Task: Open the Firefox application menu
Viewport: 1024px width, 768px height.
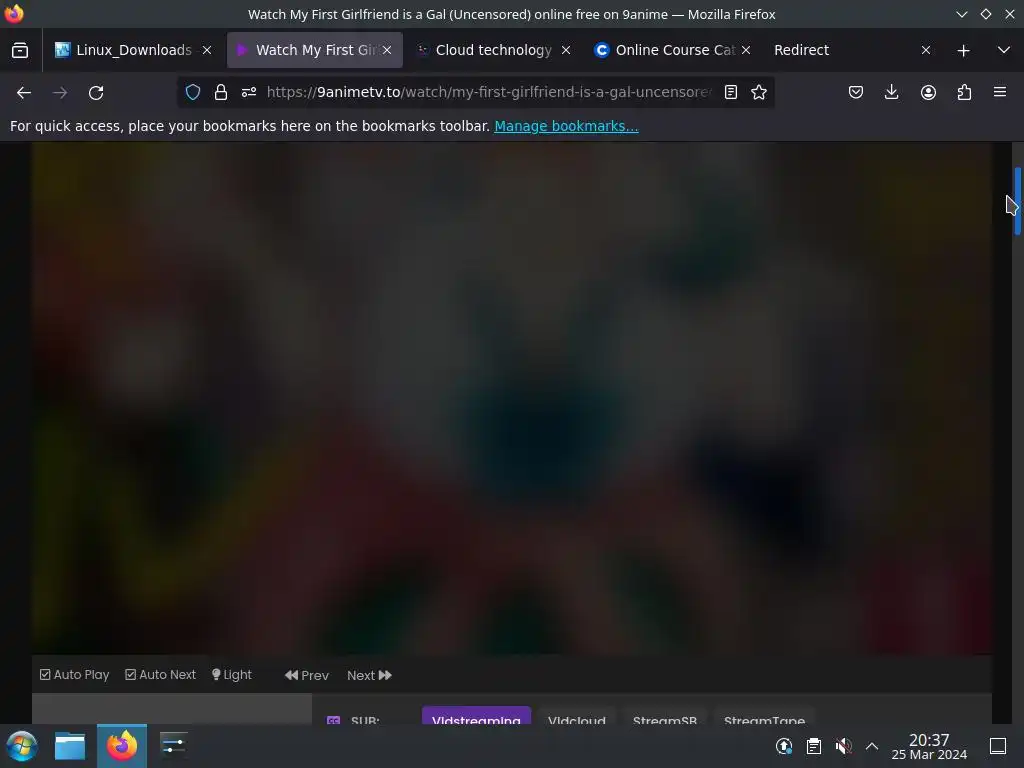Action: (x=1000, y=92)
